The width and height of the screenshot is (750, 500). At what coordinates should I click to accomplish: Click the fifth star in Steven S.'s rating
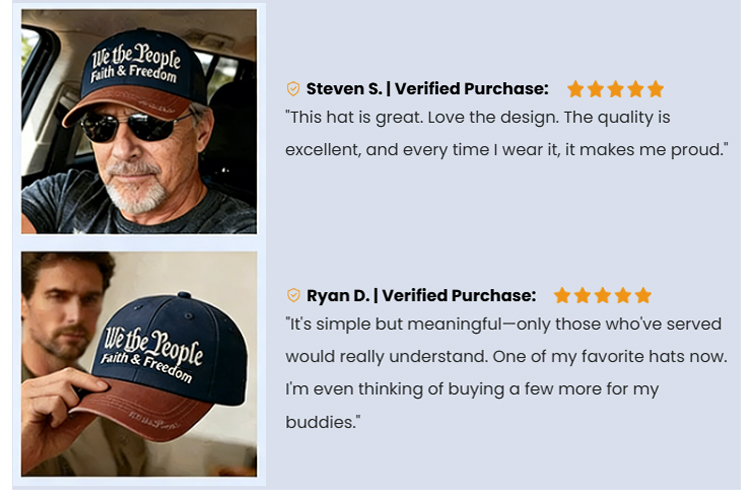pos(656,89)
